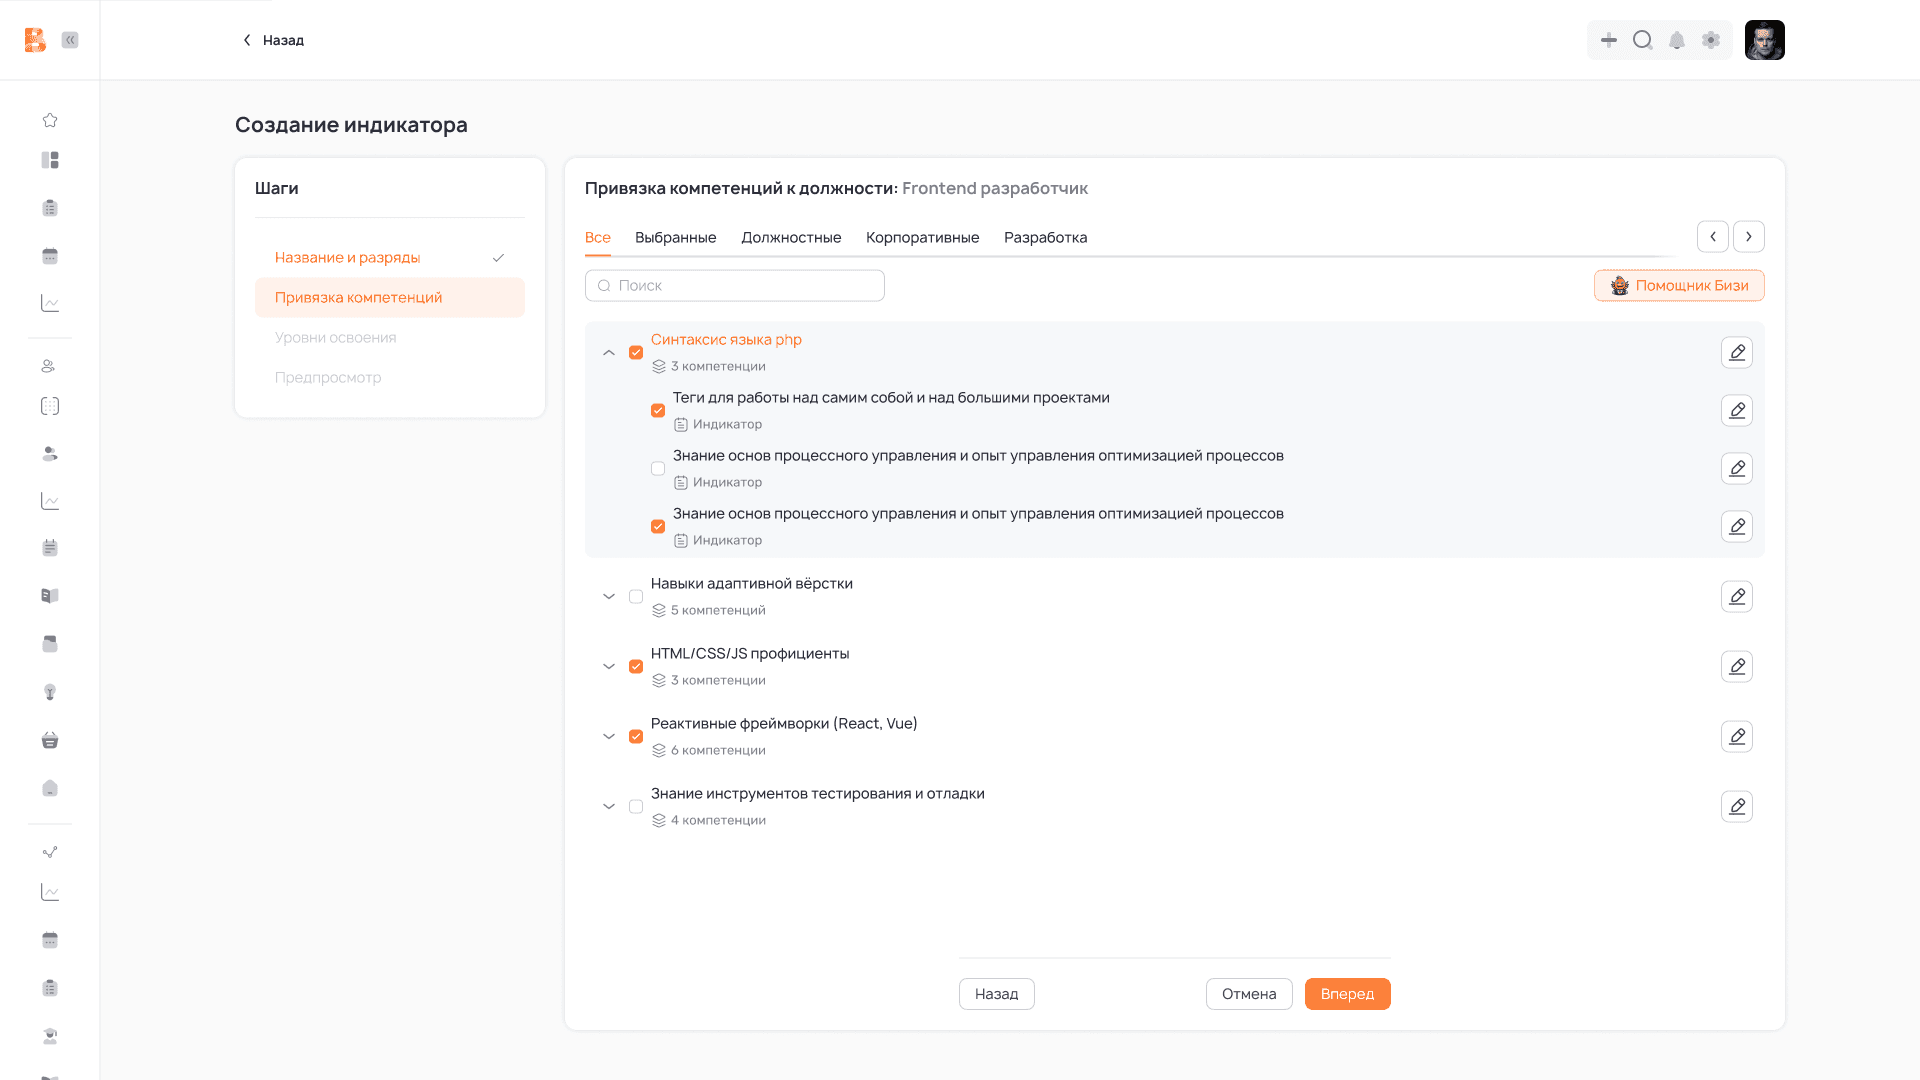Click edit pencil for Синтаксис языка php
1920x1080 pixels.
1737,353
